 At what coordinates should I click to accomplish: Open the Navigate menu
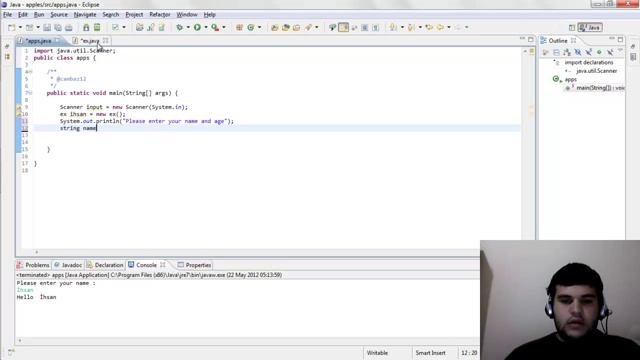[85, 15]
